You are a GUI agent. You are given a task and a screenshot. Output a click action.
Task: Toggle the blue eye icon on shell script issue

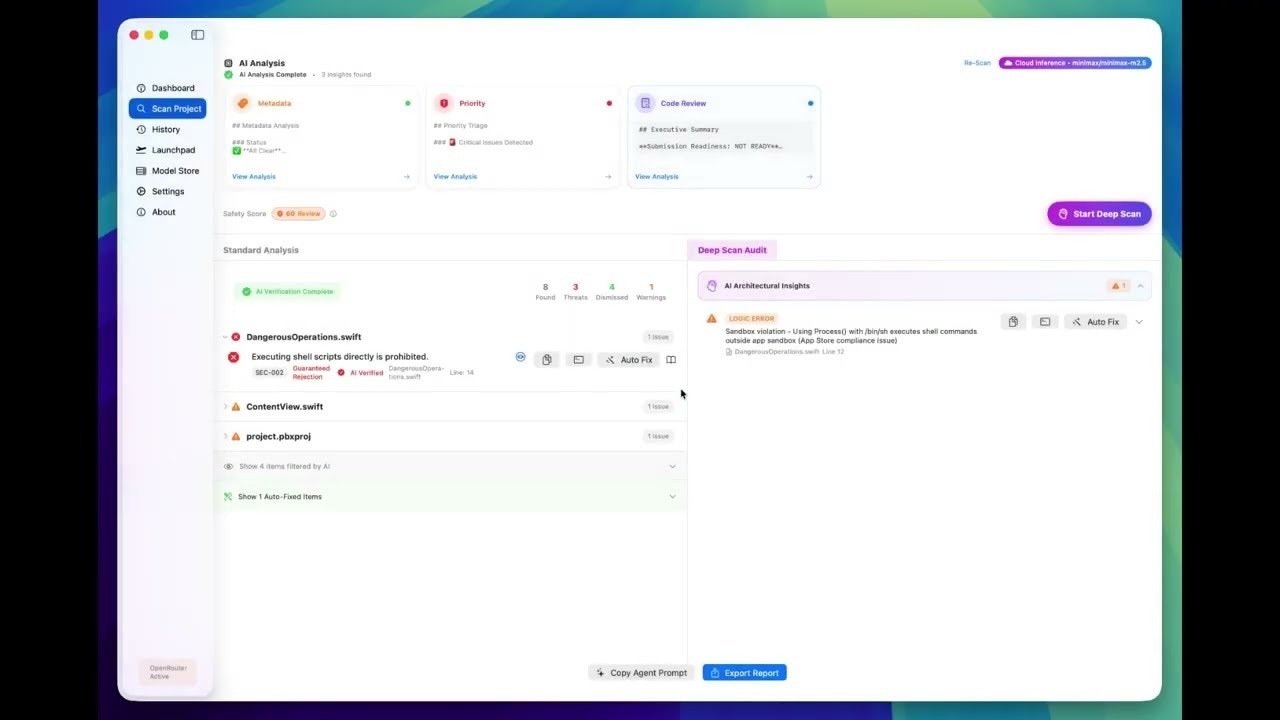click(x=520, y=357)
